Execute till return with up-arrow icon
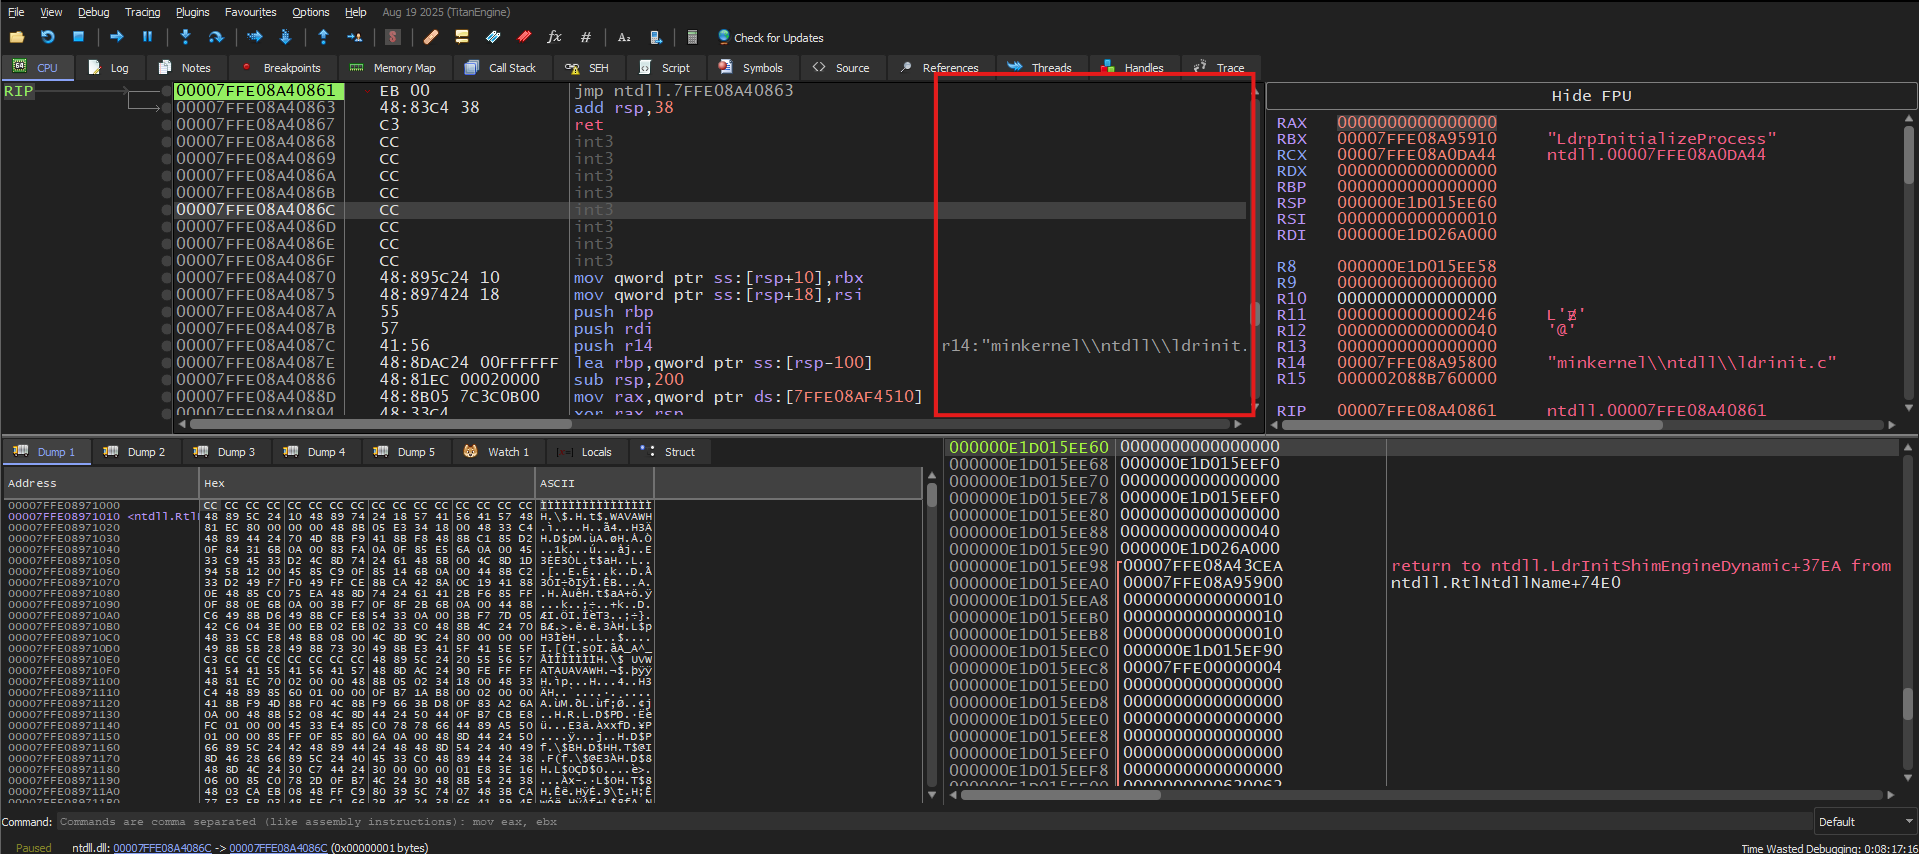 pyautogui.click(x=323, y=37)
